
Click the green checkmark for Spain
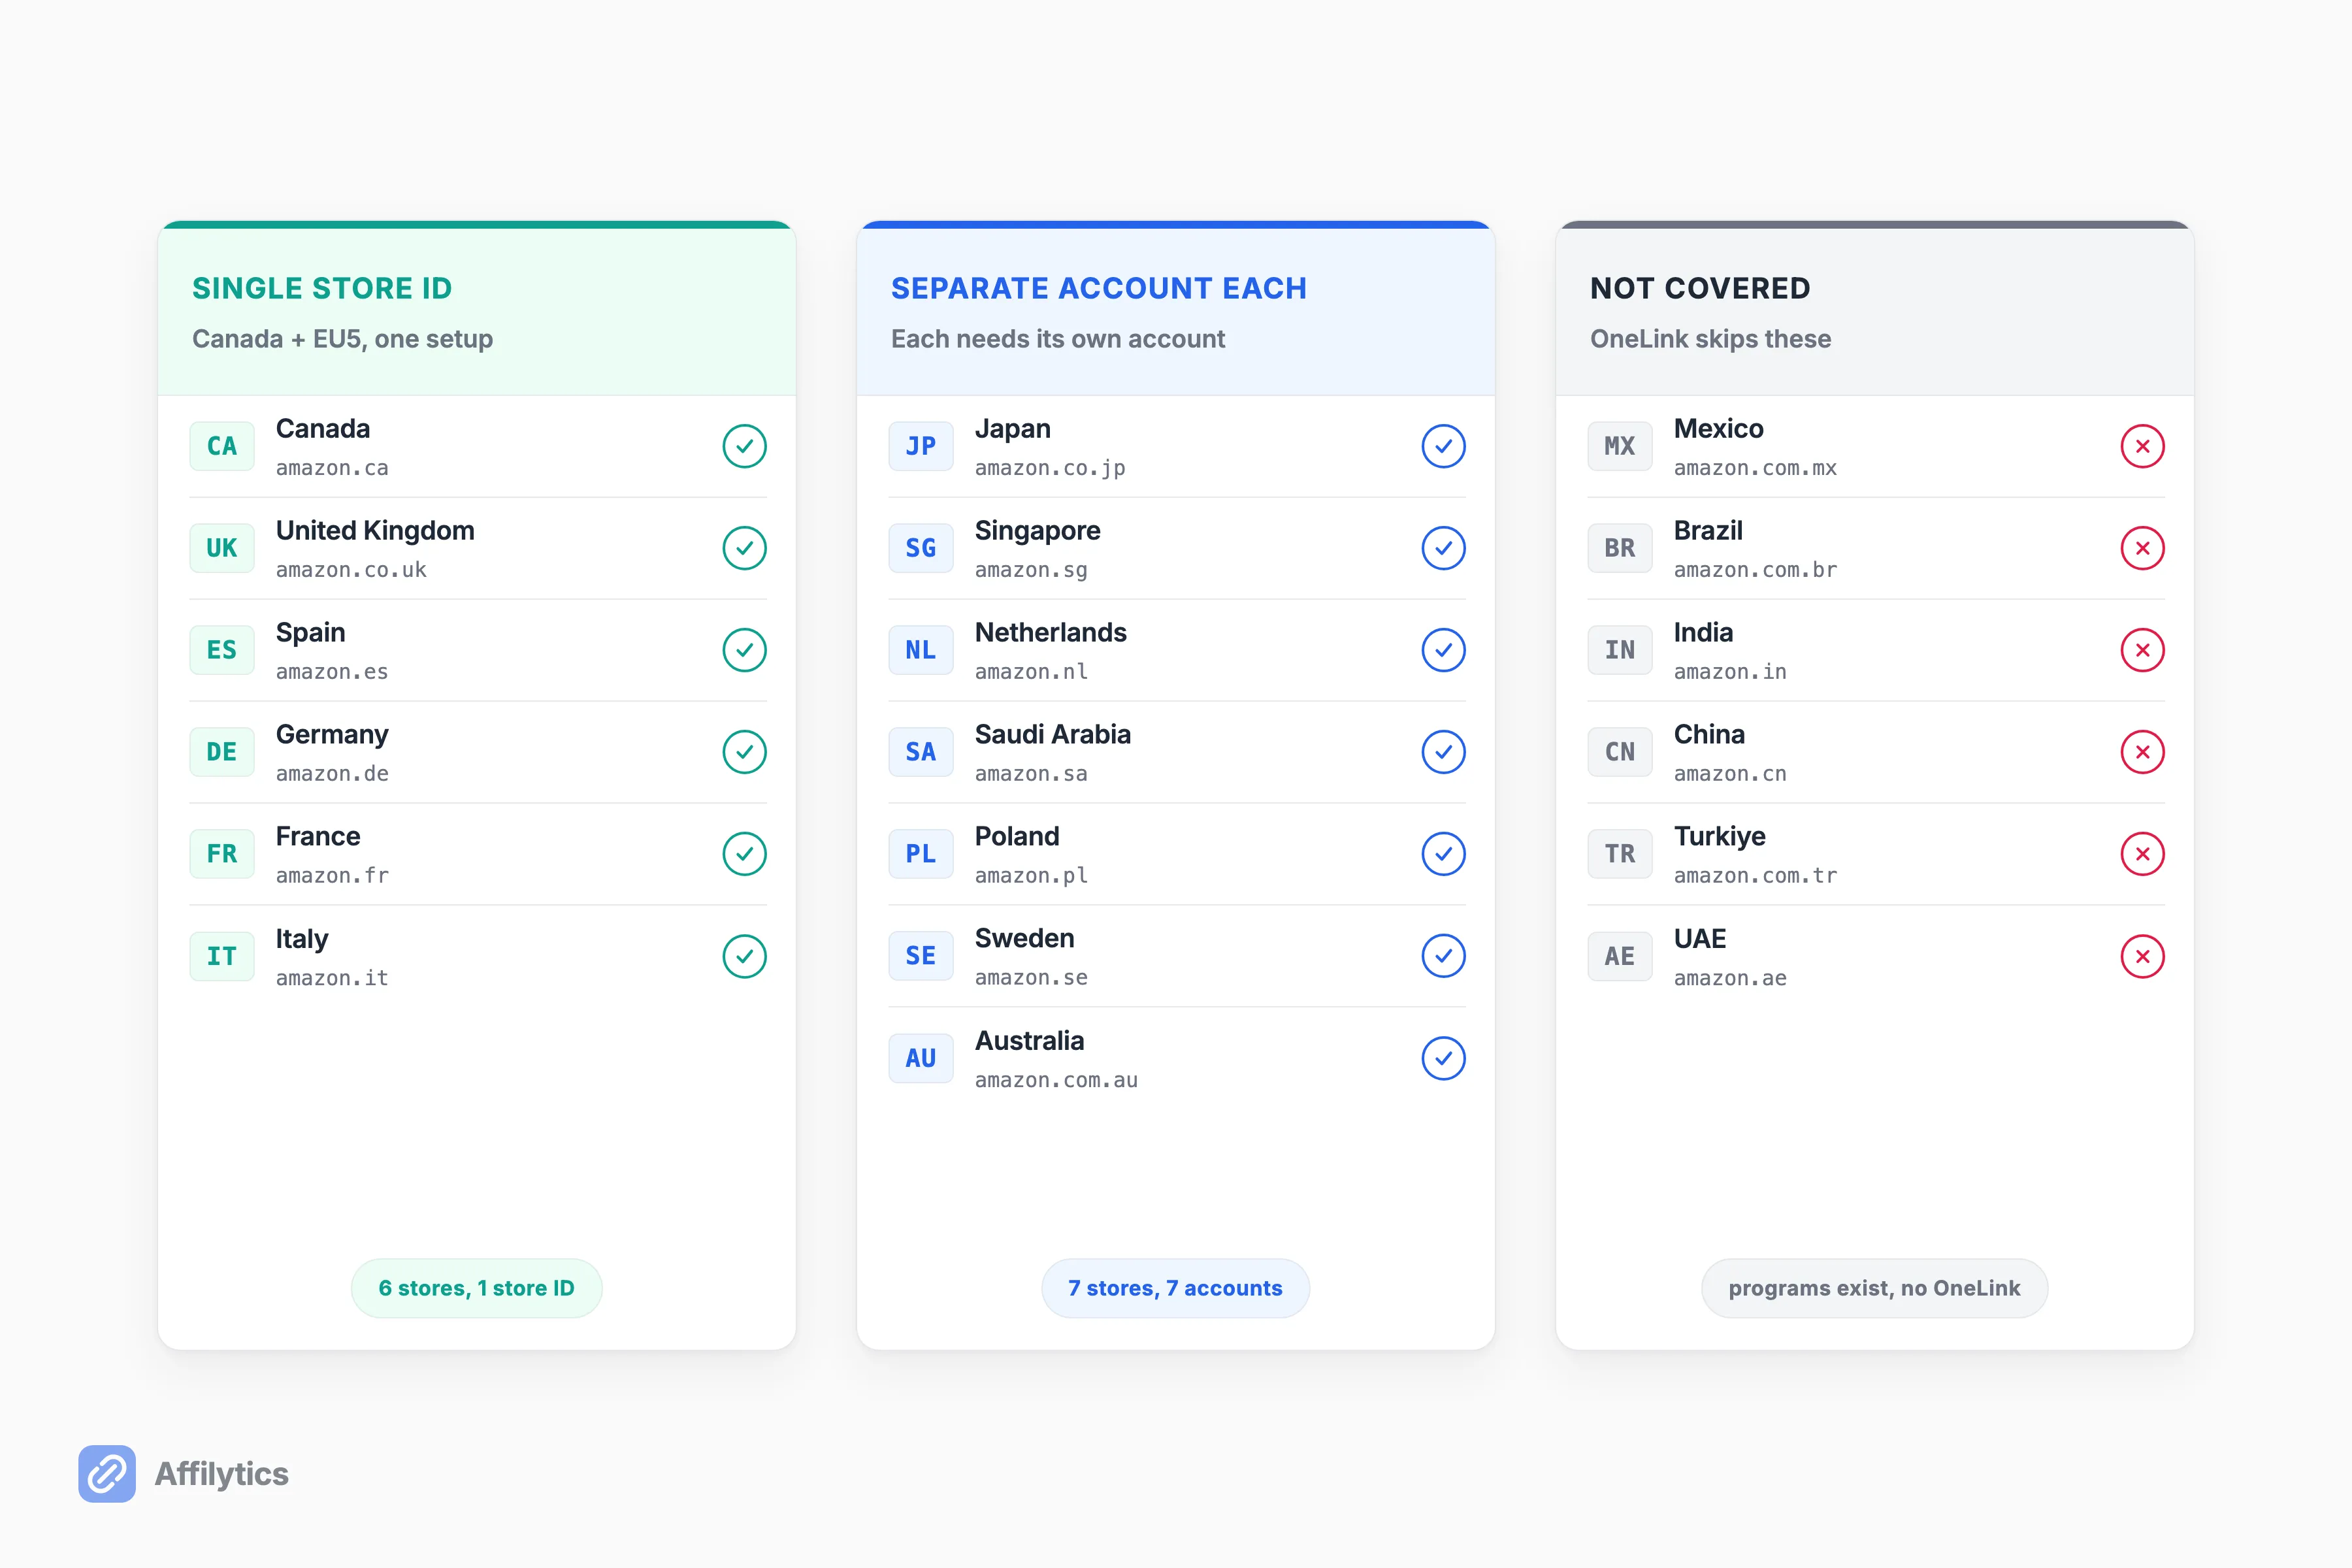pos(745,650)
